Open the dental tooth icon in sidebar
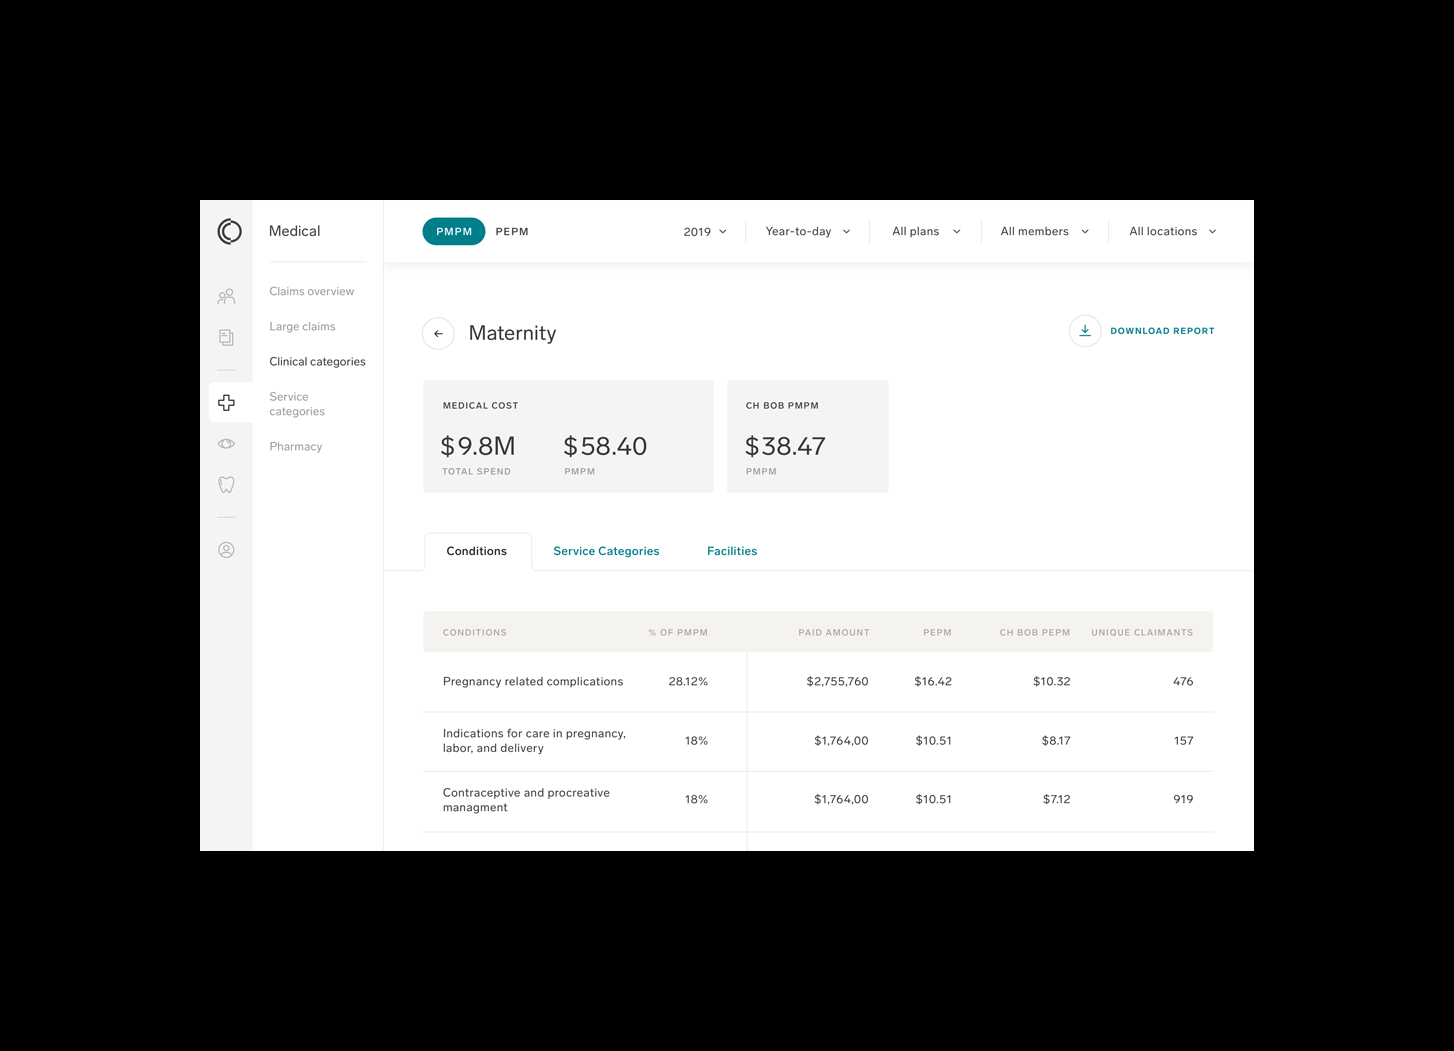The width and height of the screenshot is (1454, 1051). tap(227, 485)
